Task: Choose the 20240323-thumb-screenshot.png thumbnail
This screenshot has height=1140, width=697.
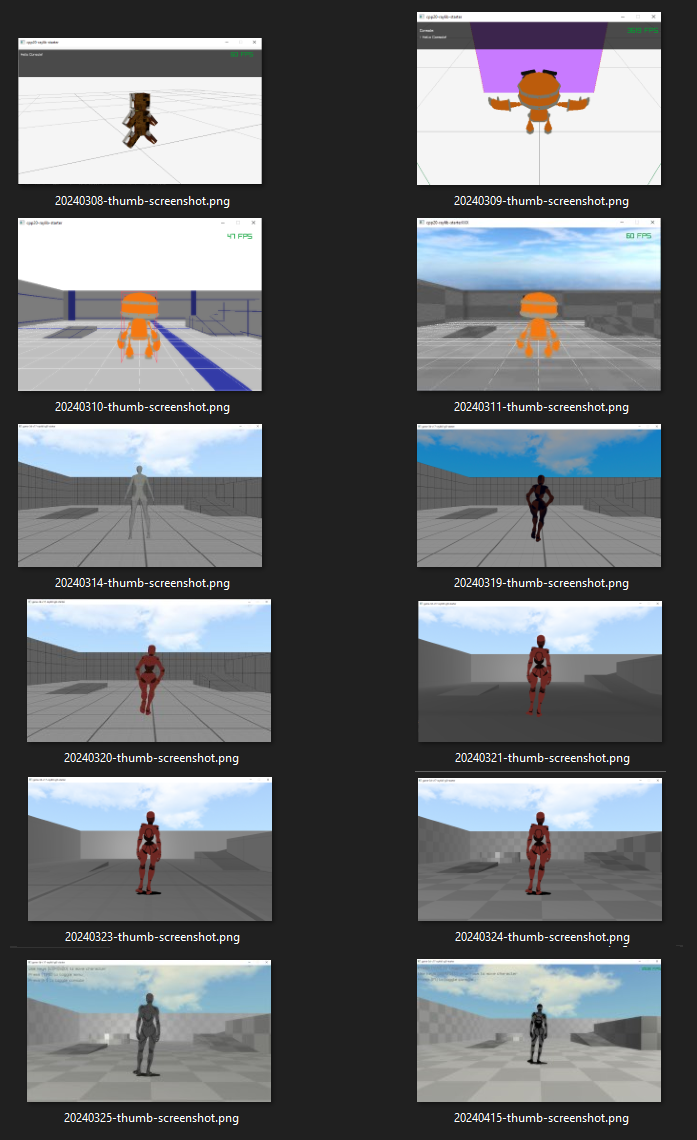Action: pos(150,848)
